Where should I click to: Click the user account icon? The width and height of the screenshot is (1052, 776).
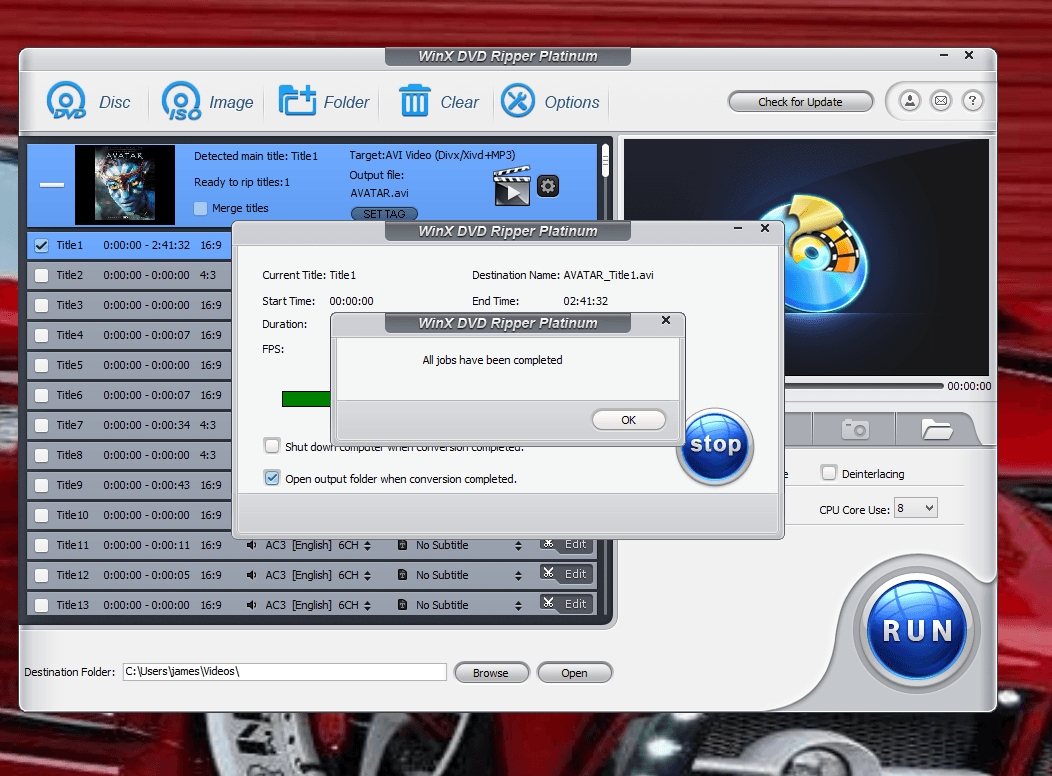[x=910, y=101]
